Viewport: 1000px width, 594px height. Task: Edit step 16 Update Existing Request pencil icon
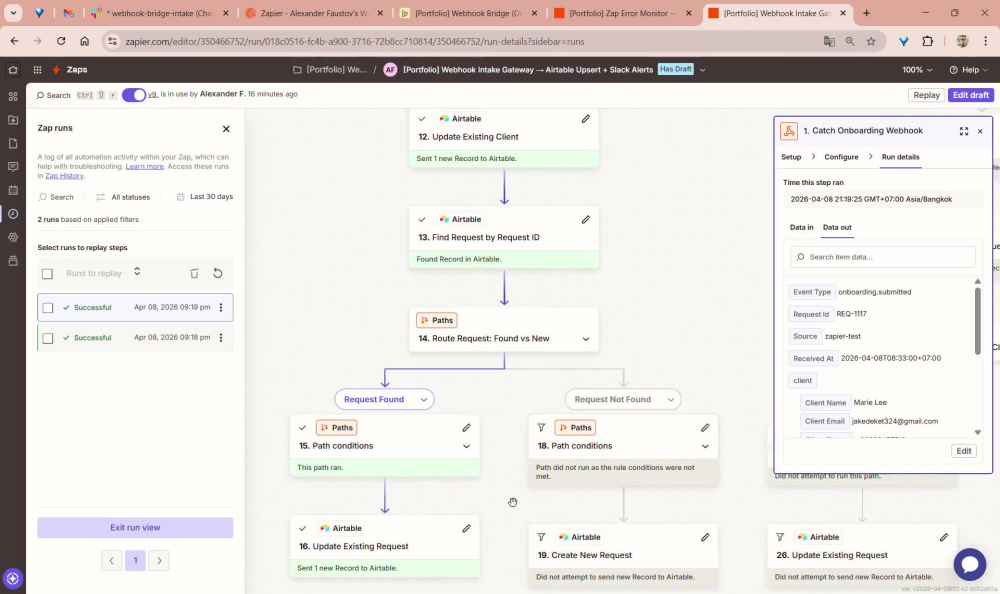click(x=466, y=528)
